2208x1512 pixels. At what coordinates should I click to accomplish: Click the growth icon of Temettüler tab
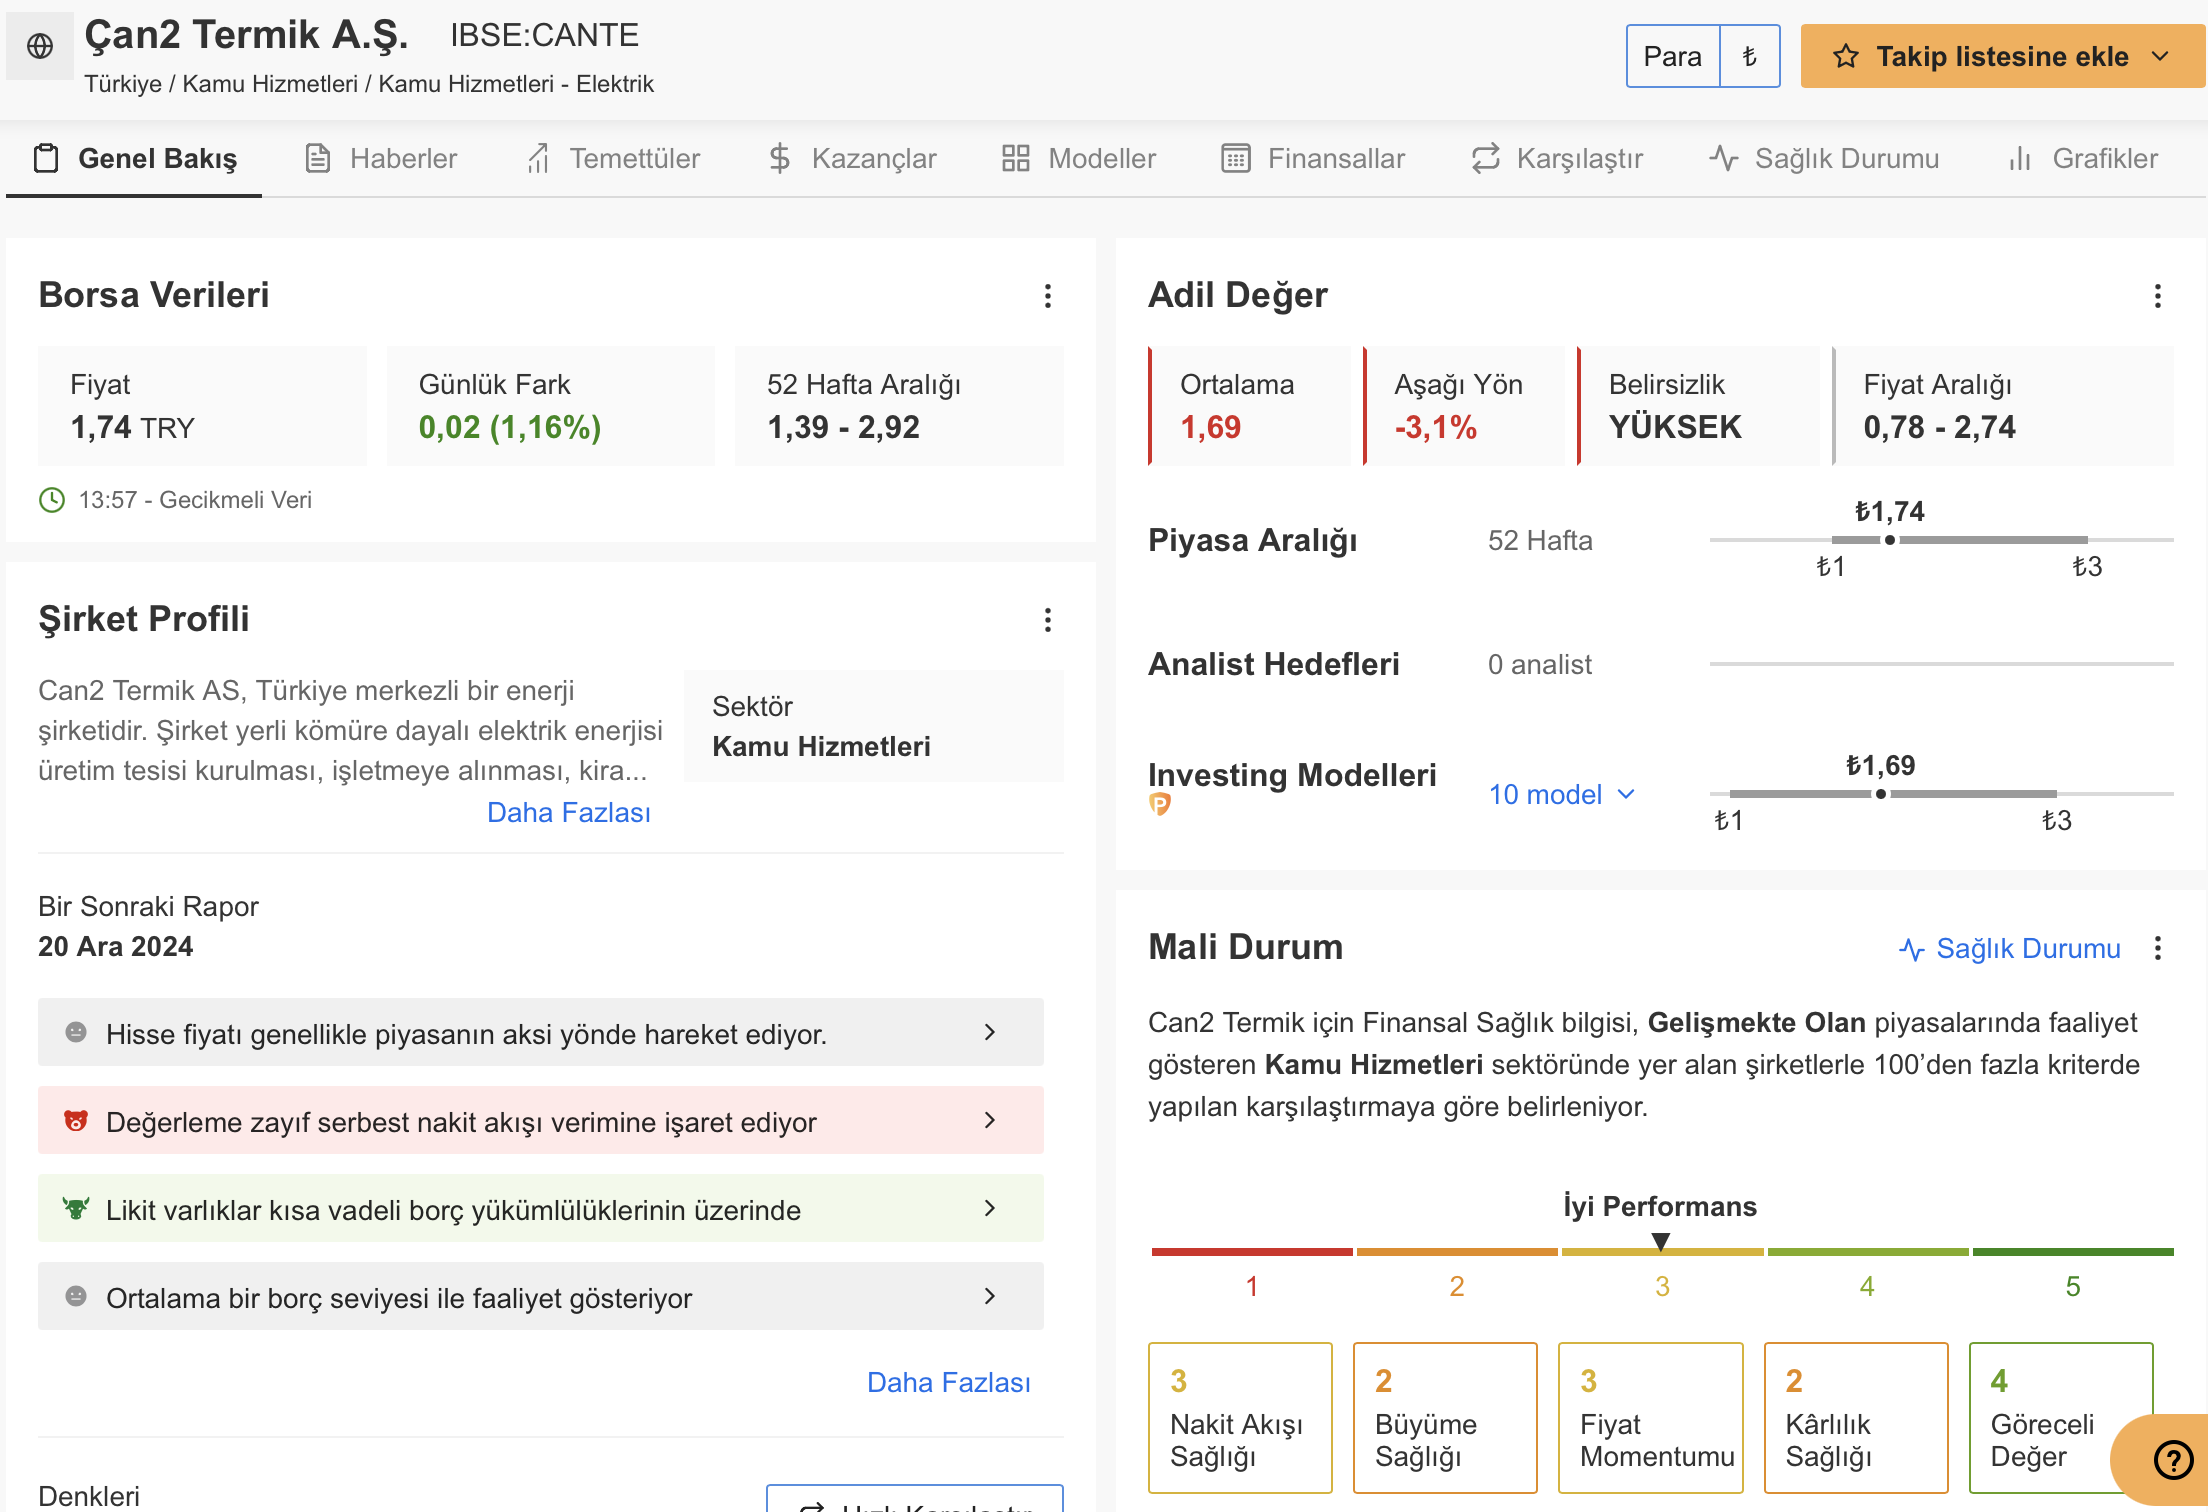click(x=538, y=158)
